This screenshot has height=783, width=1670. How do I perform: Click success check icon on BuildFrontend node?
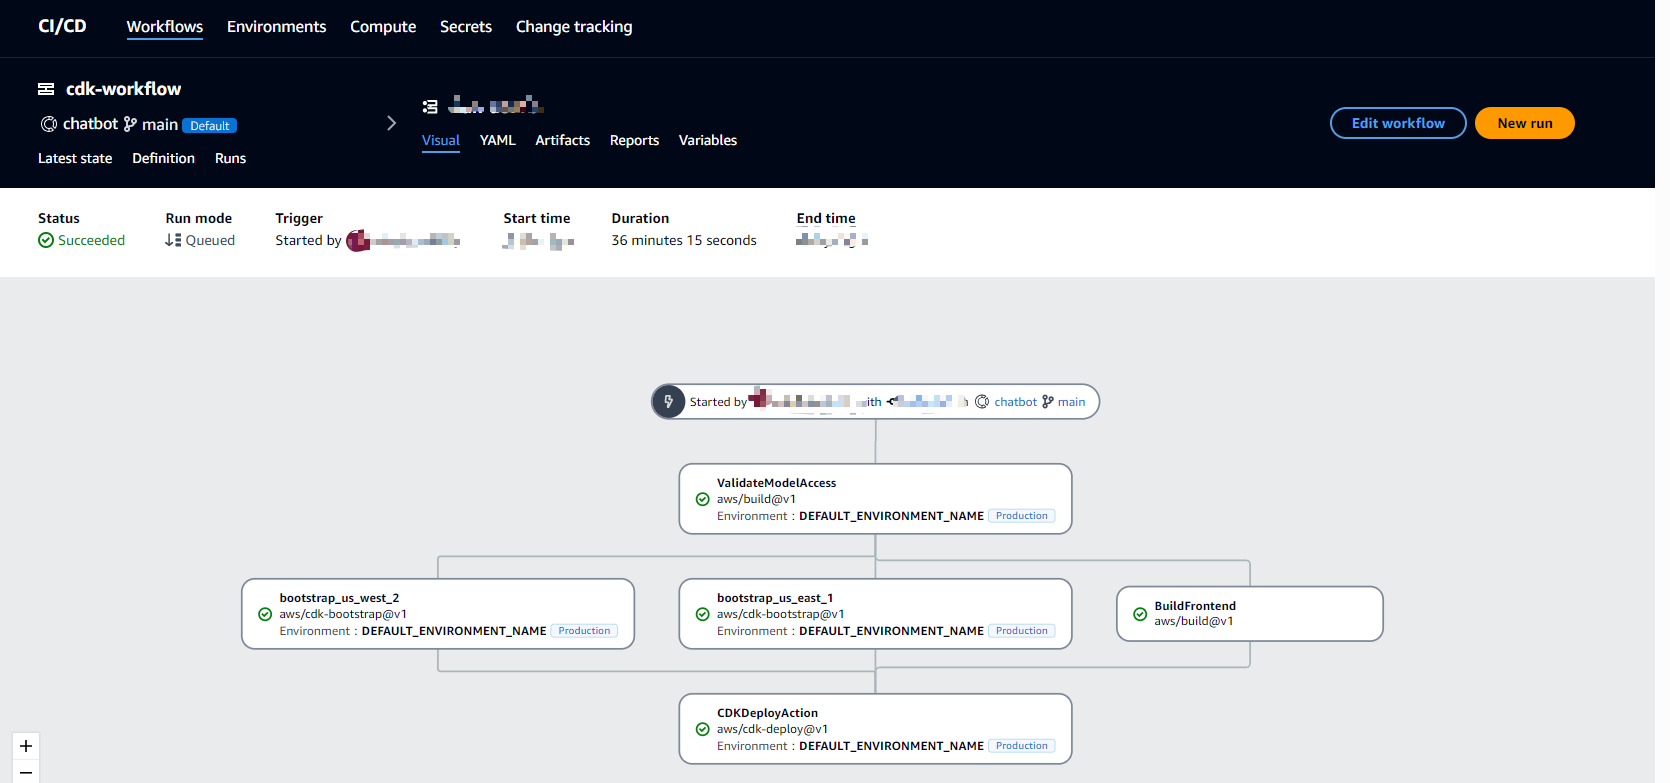(x=1140, y=614)
